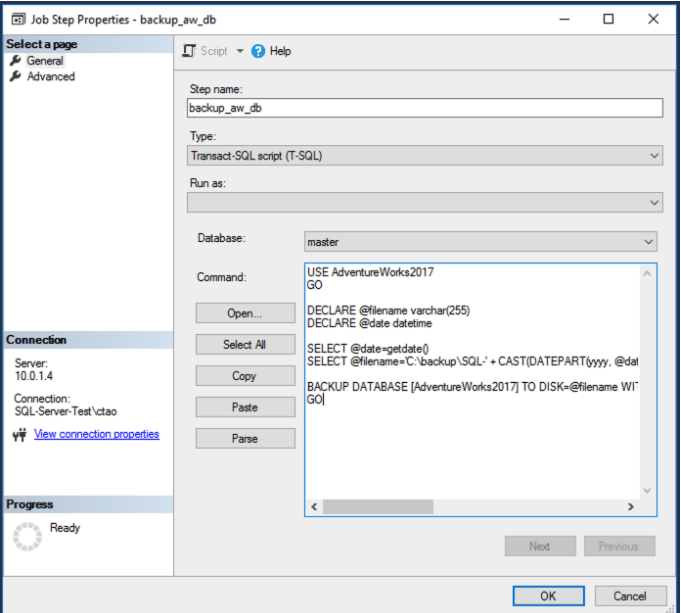Click the OK button
681x613 pixels.
(548, 596)
